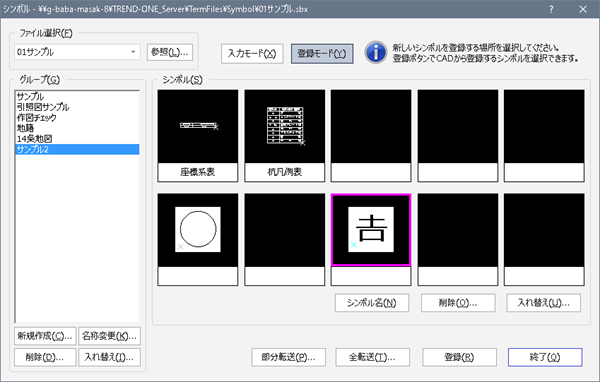The width and height of the screenshot is (600, 382).
Task: Click the 参照(L)... browse button
Action: [x=170, y=52]
